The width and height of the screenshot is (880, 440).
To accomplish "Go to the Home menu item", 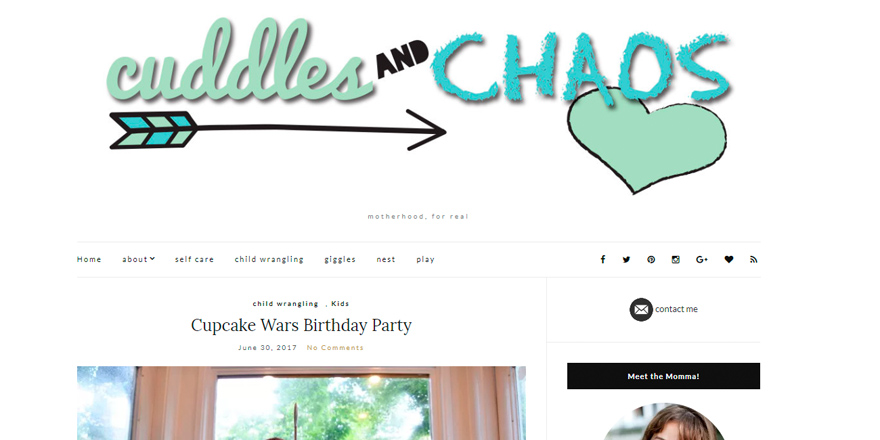I will click(89, 259).
